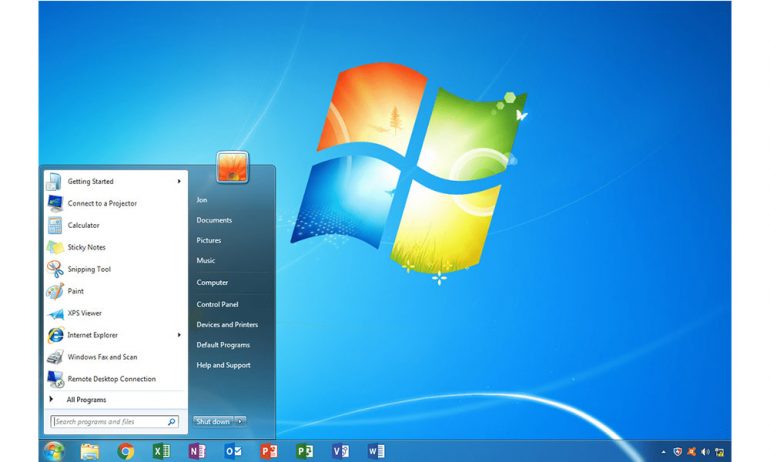770x462 pixels.
Task: Open Connect to a Projector
Action: pyautogui.click(x=116, y=203)
